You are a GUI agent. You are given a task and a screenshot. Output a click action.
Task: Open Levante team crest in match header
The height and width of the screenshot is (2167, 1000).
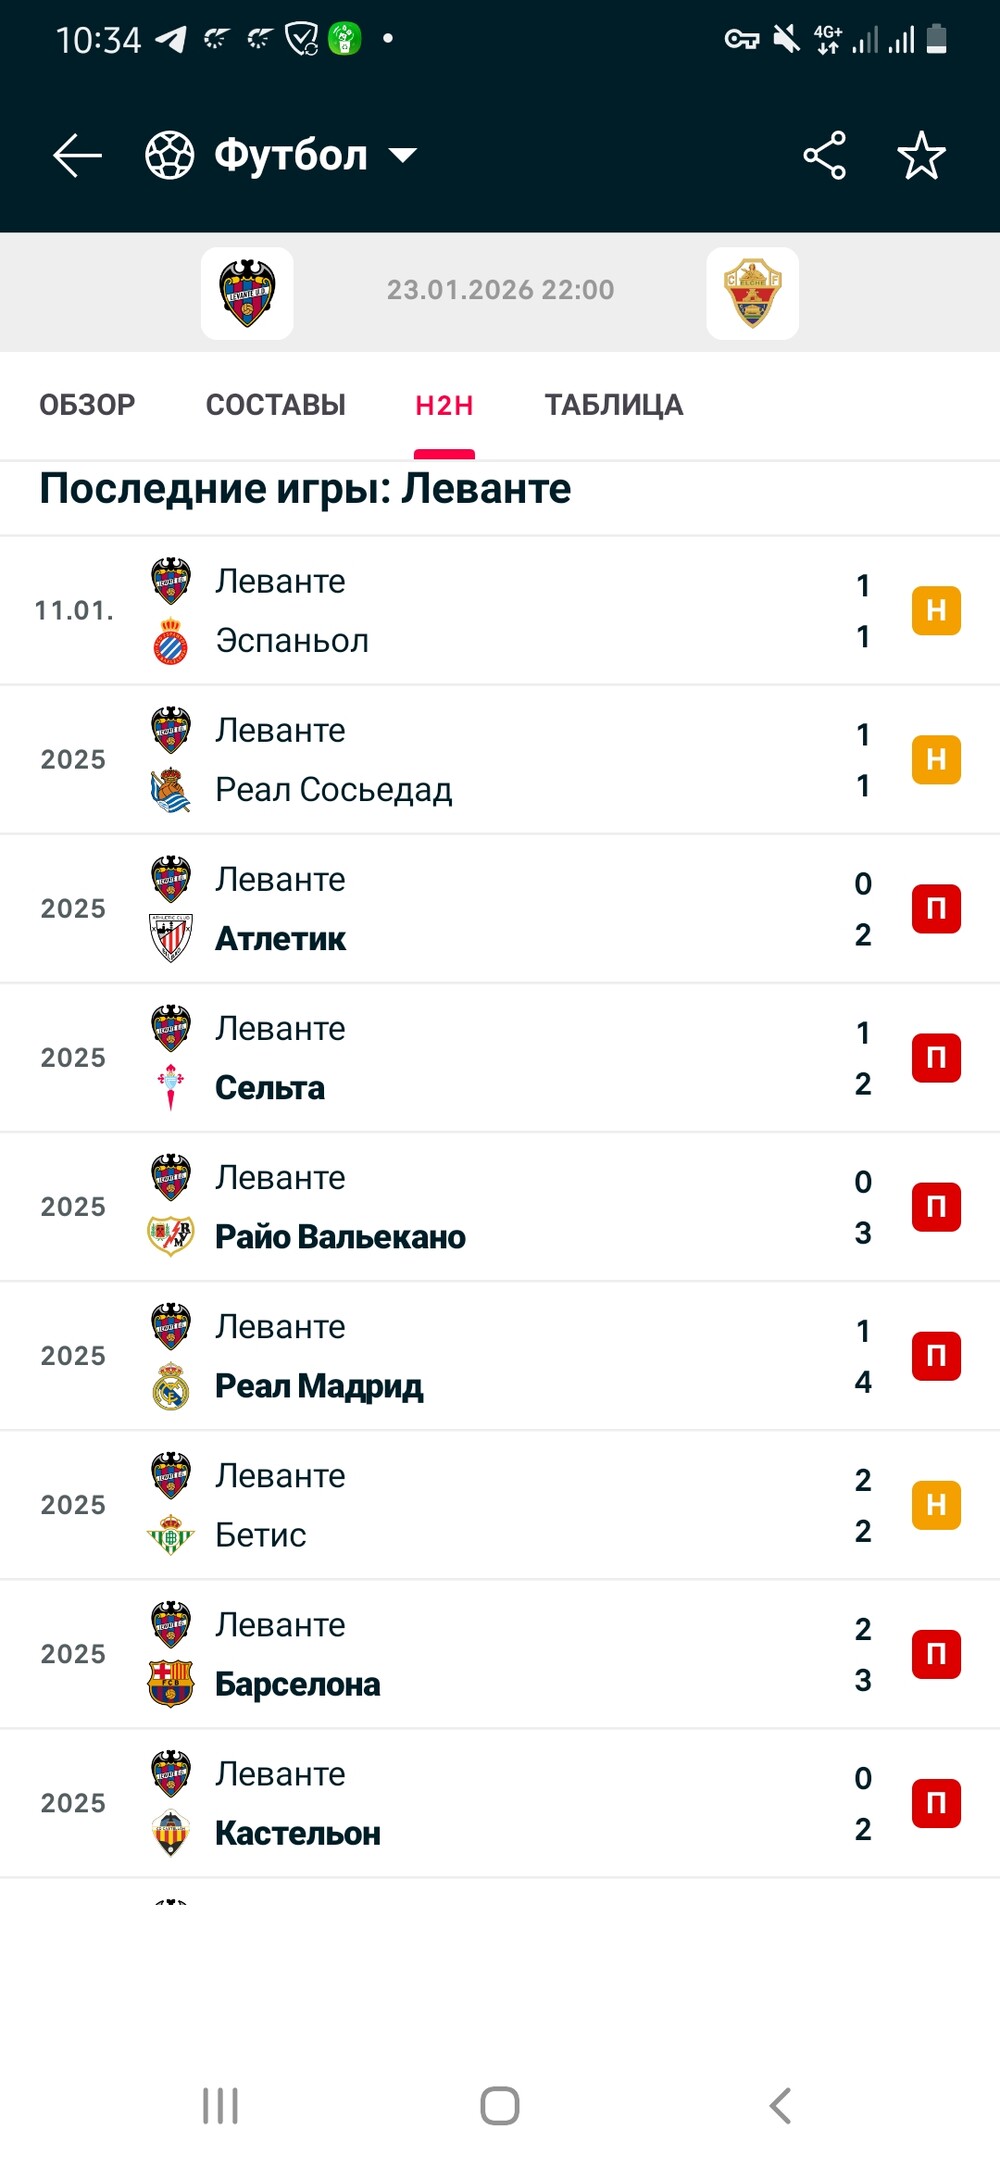(x=247, y=293)
